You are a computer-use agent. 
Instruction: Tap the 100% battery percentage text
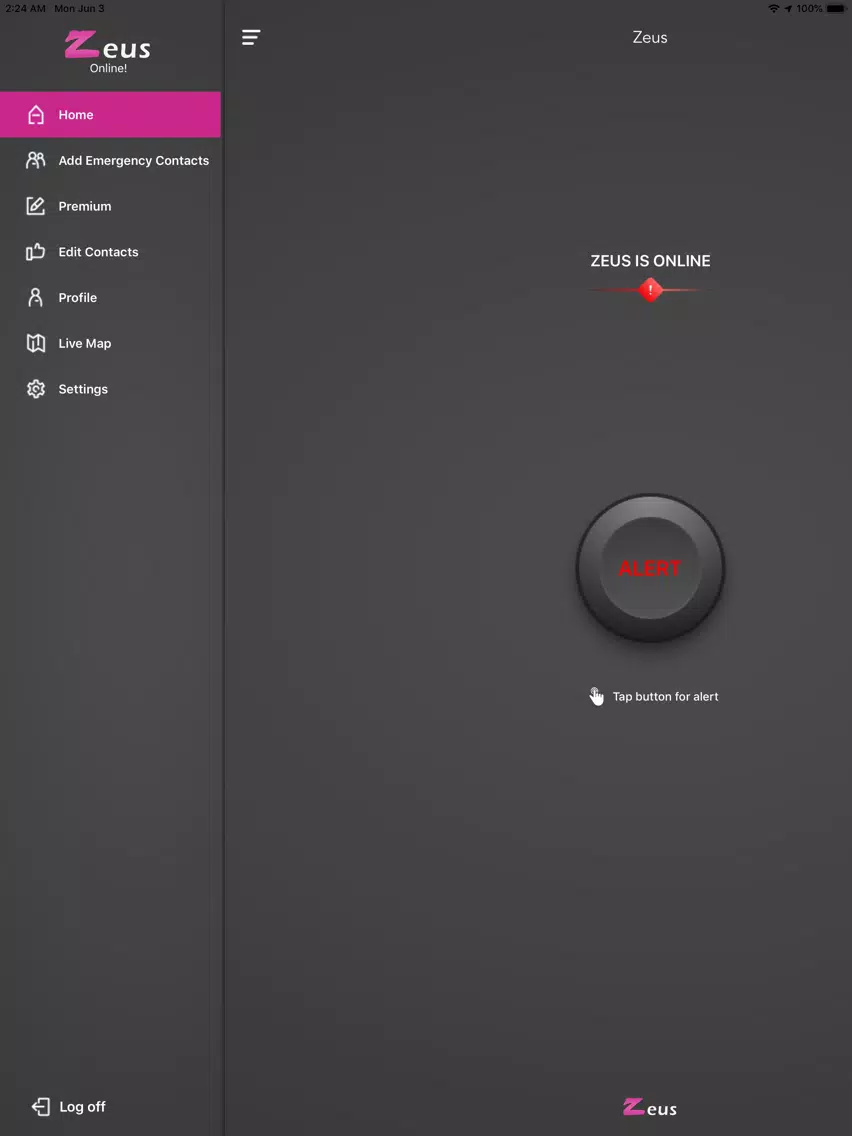pyautogui.click(x=809, y=9)
